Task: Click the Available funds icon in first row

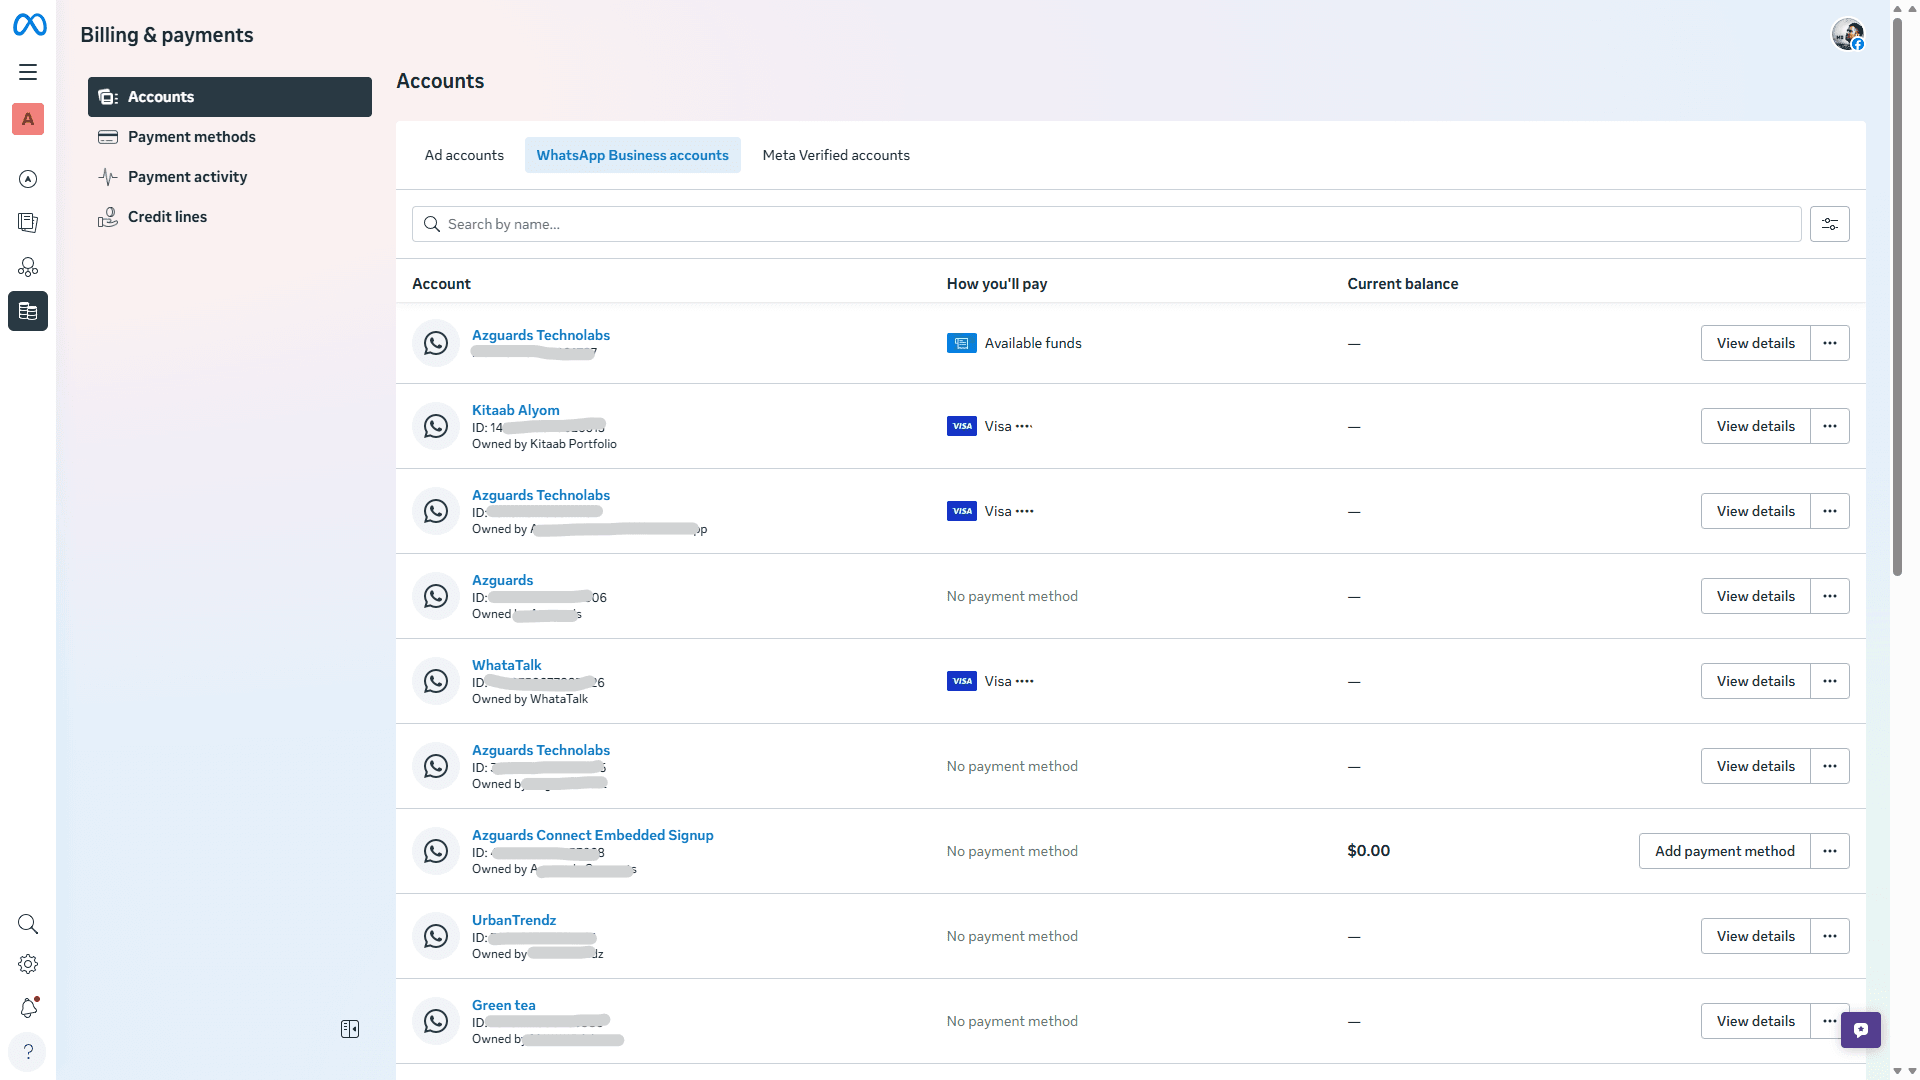Action: (962, 343)
